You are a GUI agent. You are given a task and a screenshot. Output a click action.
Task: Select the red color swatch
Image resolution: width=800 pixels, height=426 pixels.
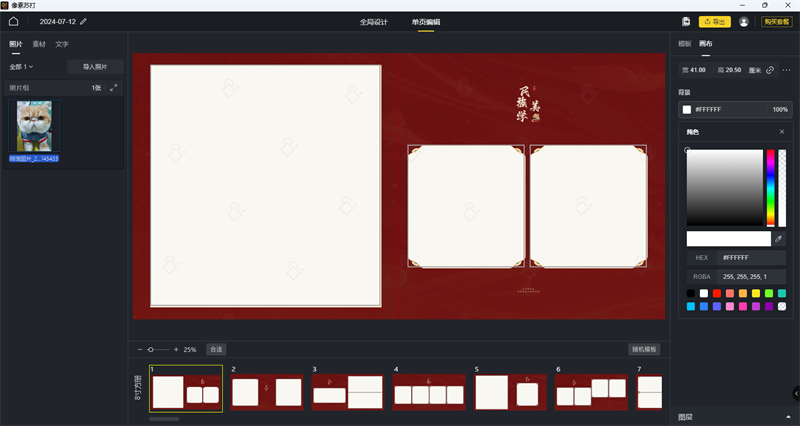pyautogui.click(x=717, y=293)
